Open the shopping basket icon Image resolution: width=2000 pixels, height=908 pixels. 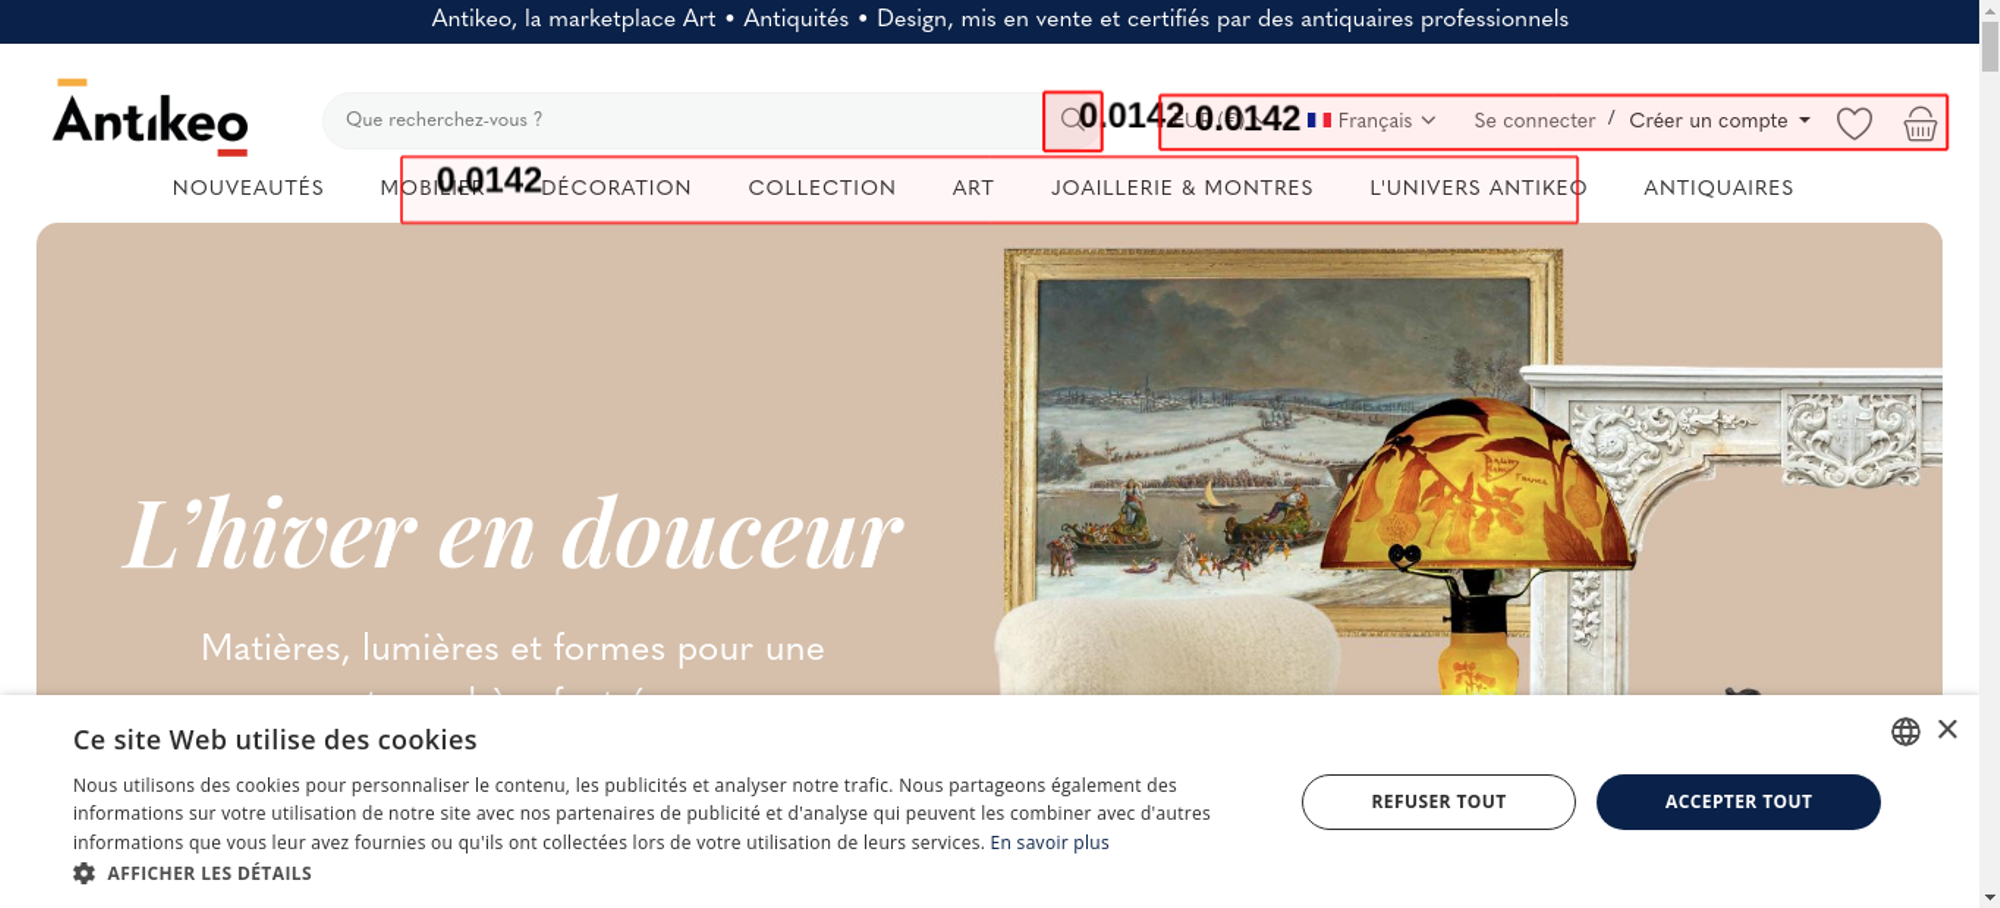pos(1920,124)
